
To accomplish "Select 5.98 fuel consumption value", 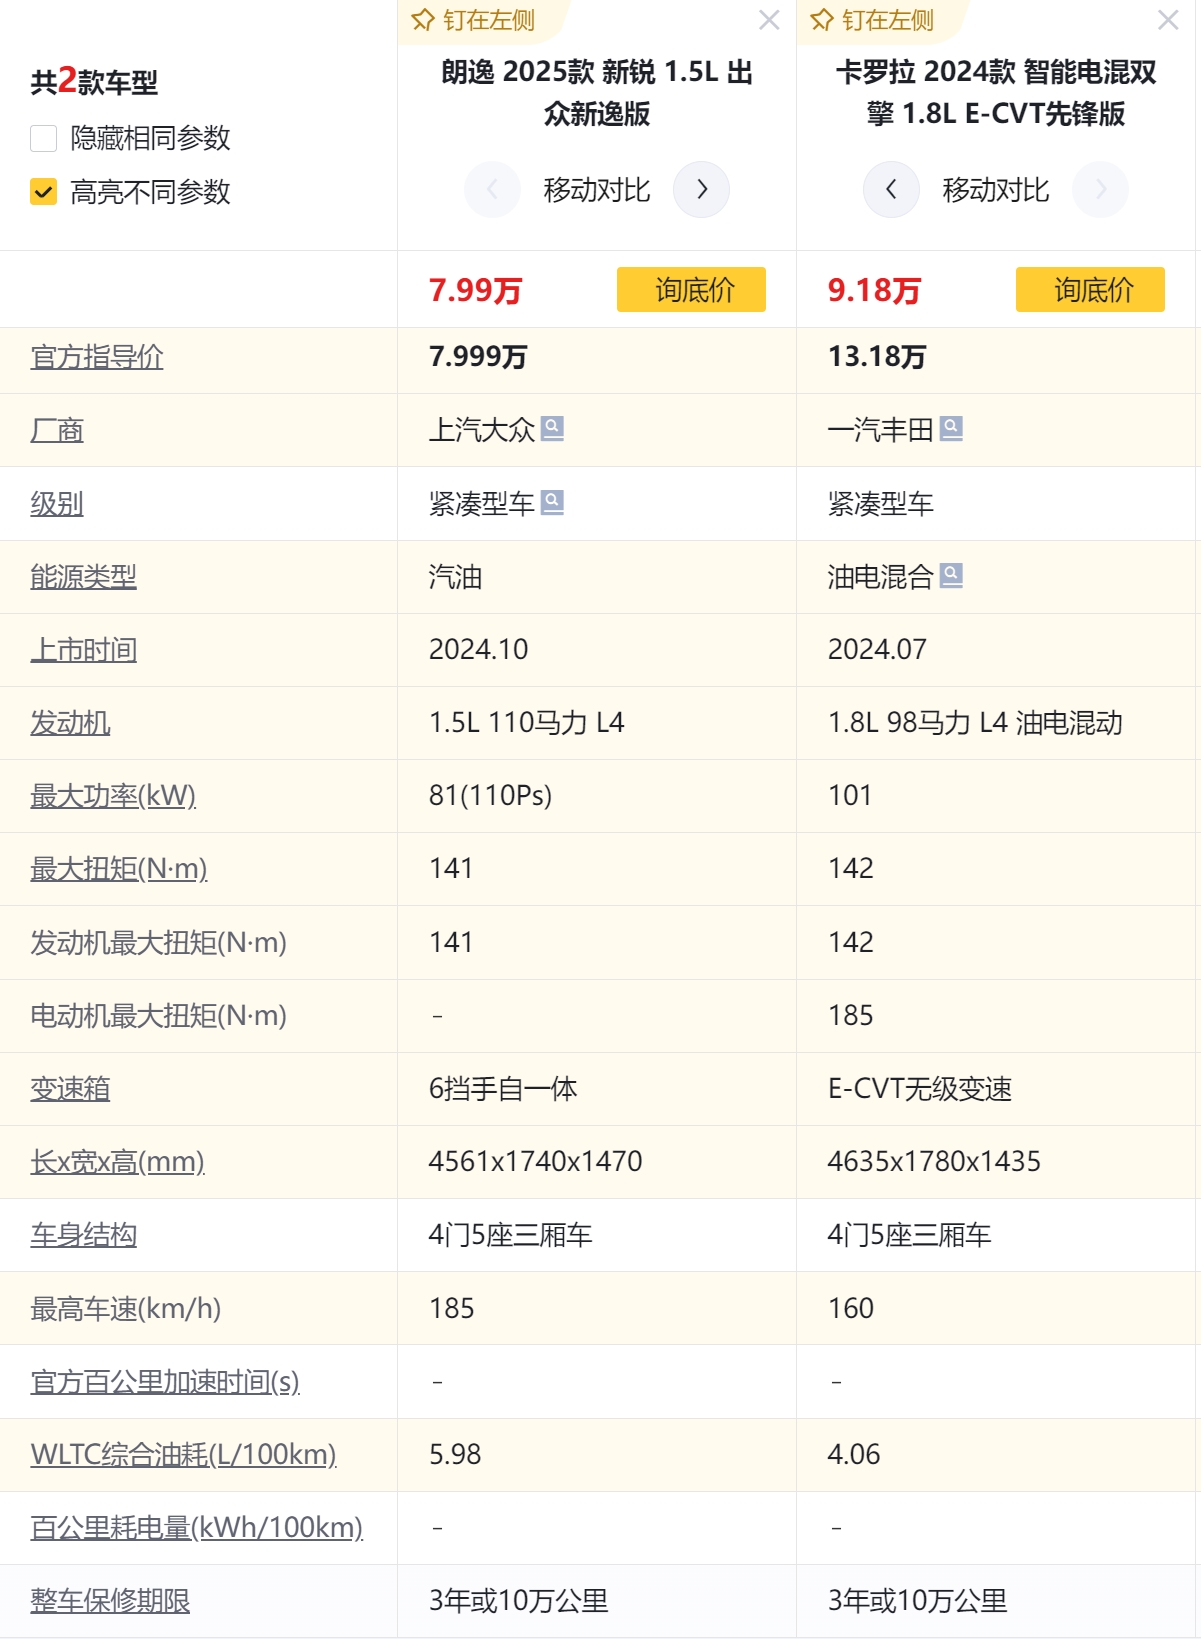I will tap(455, 1455).
